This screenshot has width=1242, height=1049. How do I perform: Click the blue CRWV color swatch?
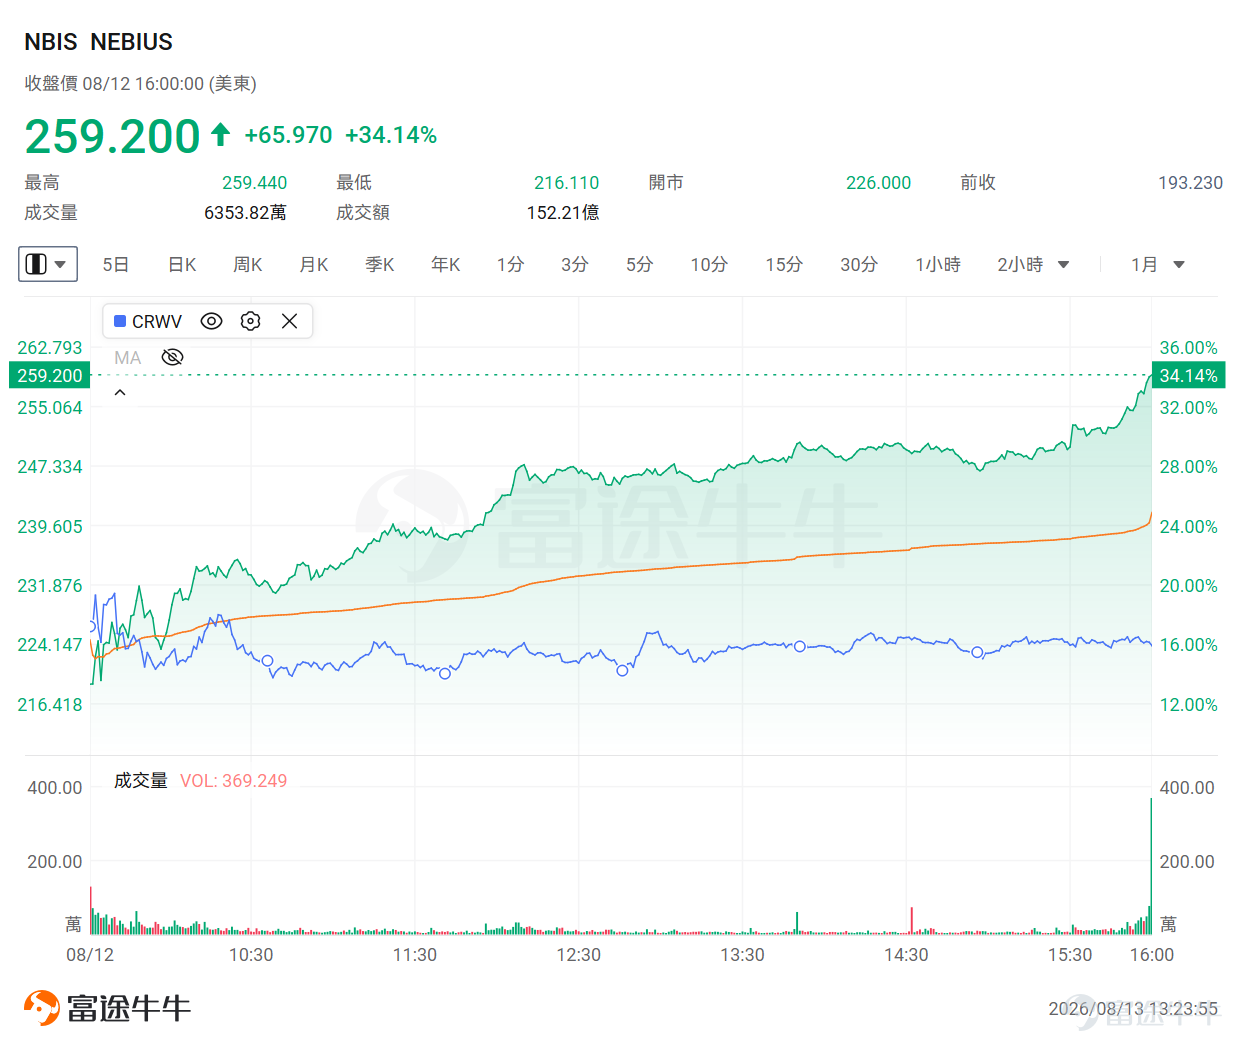click(120, 321)
